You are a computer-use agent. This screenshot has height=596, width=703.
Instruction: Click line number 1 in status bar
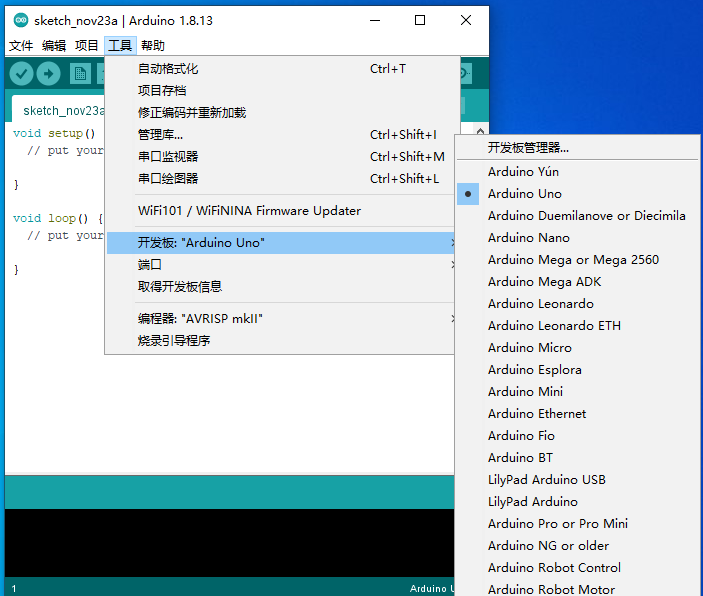point(14,588)
